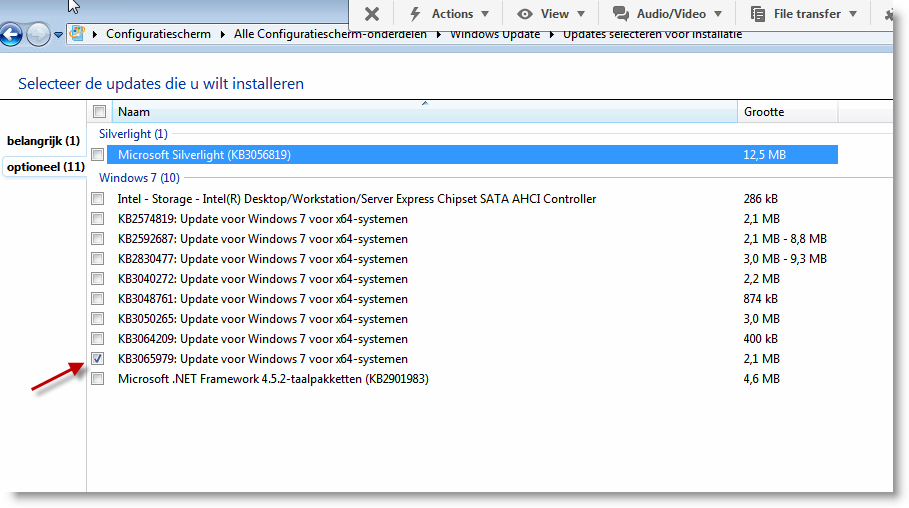Expand the File transfer dropdown arrow
This screenshot has height=508, width=909.
(853, 14)
